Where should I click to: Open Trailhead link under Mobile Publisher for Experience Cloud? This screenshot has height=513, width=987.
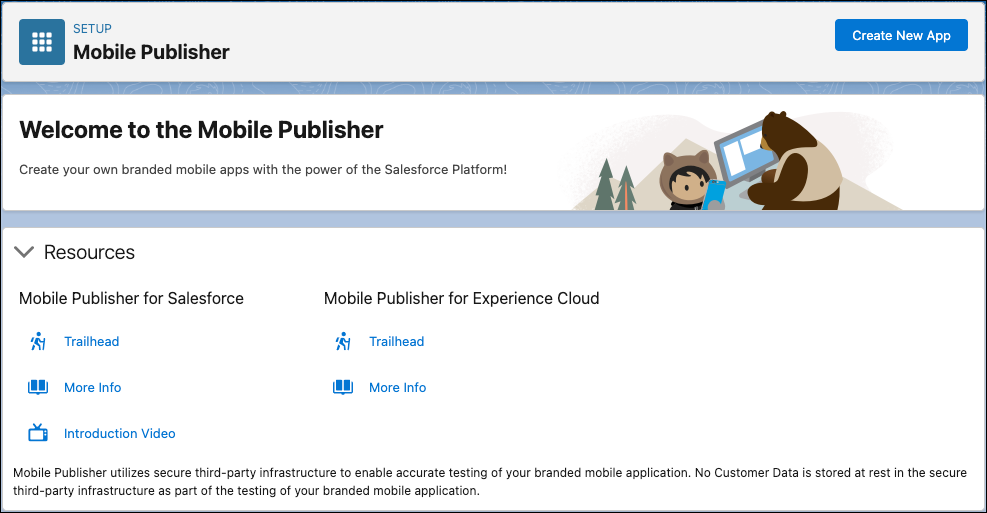point(397,341)
